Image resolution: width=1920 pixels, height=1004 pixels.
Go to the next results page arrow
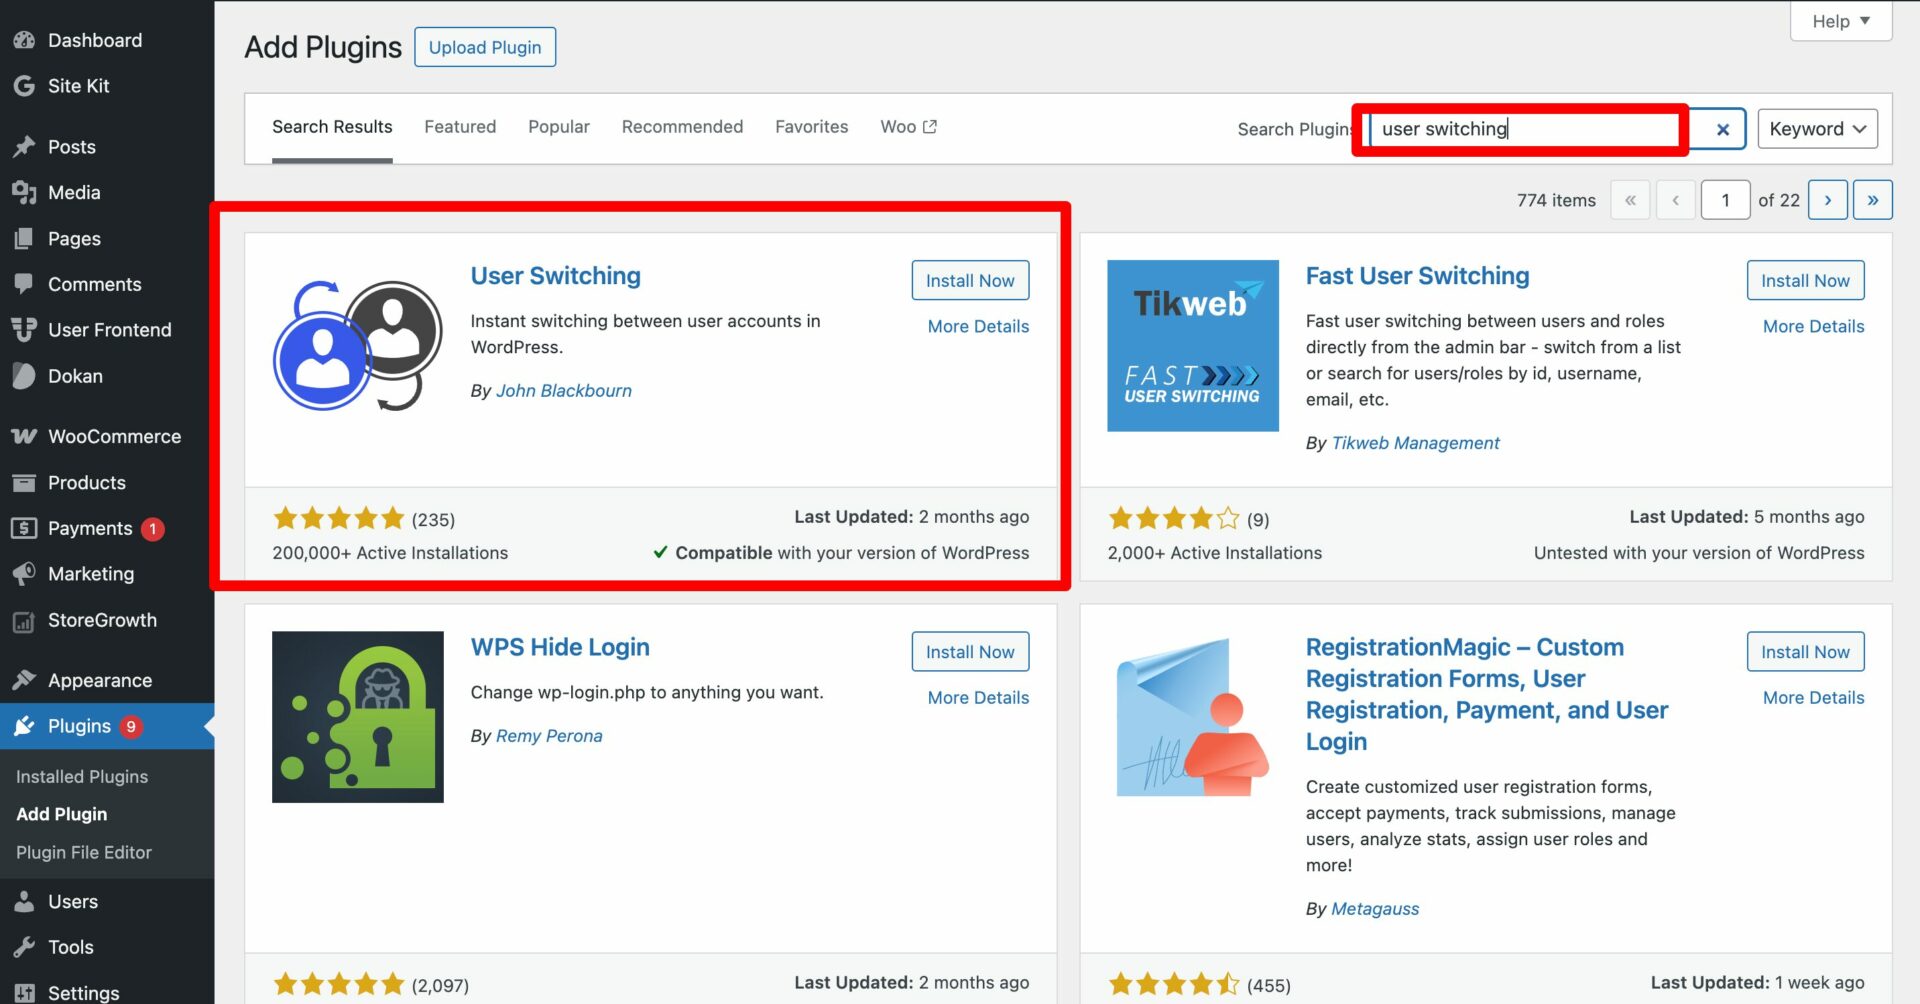pyautogui.click(x=1828, y=200)
